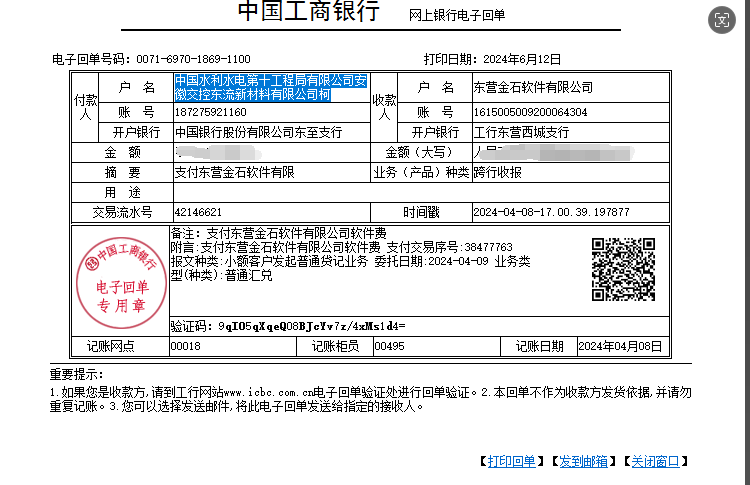Click the 关闭窗口 link
Viewport: 750px width, 485px height.
[x=655, y=462]
